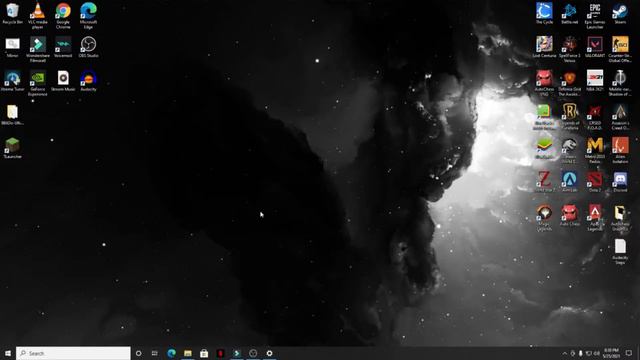This screenshot has width=640, height=360.
Task: Open the Windows Start menu
Action: [x=8, y=353]
